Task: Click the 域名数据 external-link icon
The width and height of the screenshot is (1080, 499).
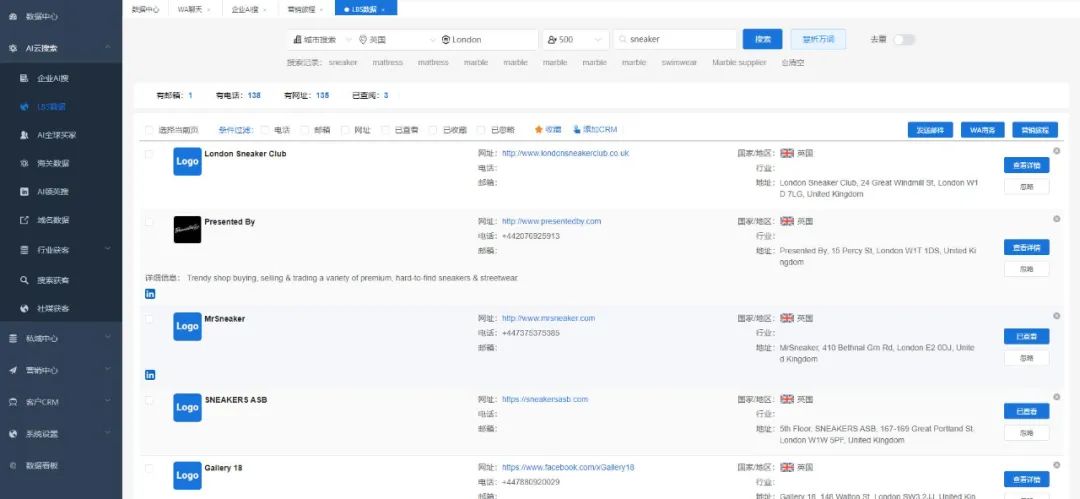Action: tap(25, 220)
